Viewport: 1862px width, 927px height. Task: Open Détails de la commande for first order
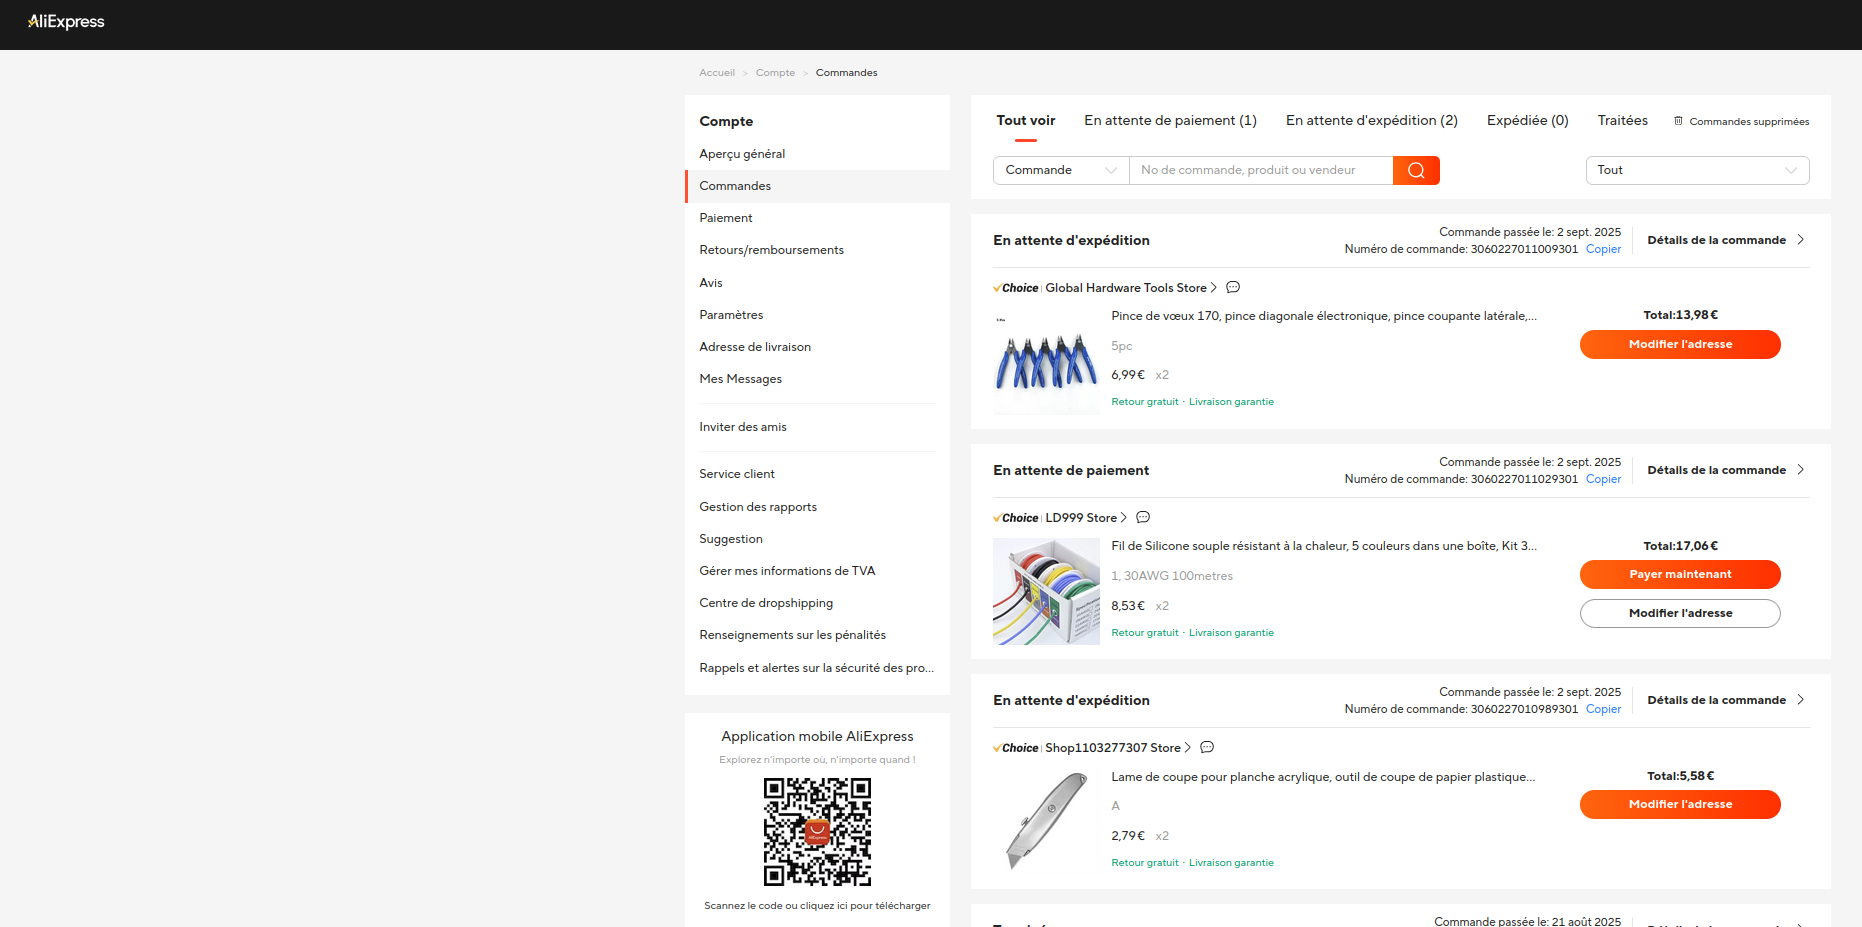1725,240
